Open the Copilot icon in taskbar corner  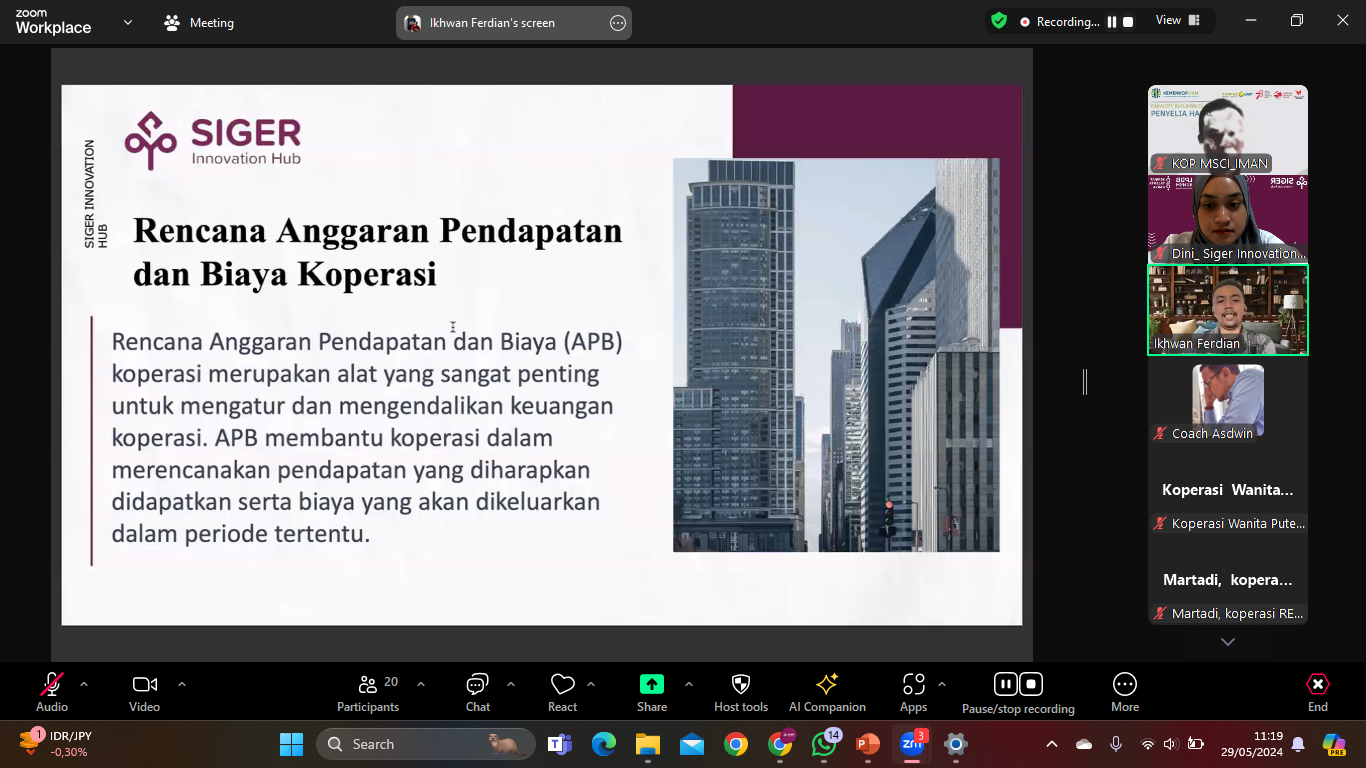click(x=1334, y=744)
